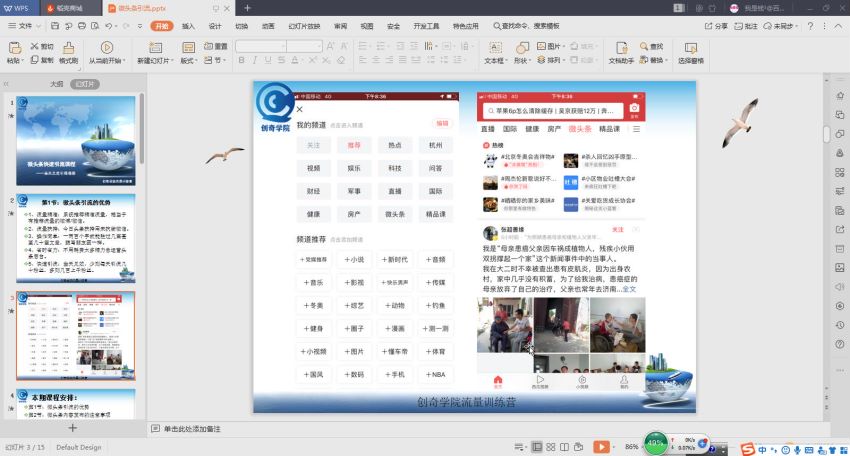Toggle subscript formatting

pos(326,60)
